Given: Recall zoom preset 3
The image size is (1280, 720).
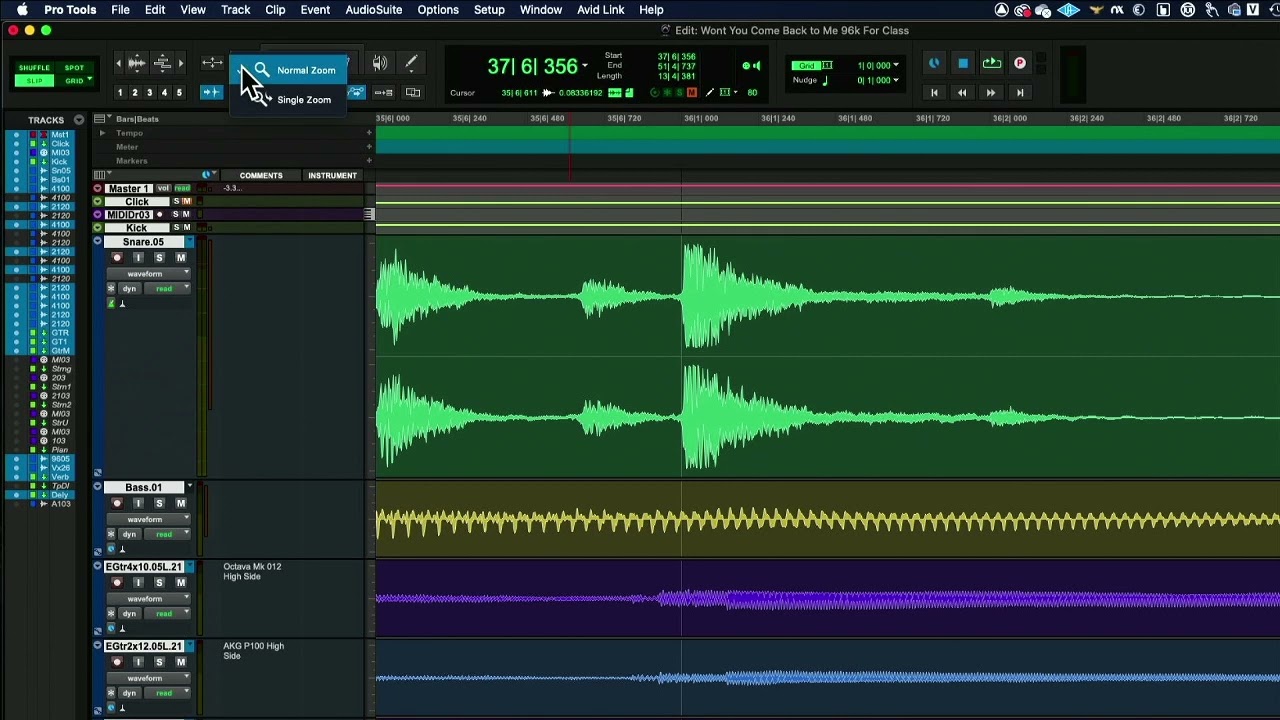Looking at the screenshot, I should pyautogui.click(x=149, y=93).
